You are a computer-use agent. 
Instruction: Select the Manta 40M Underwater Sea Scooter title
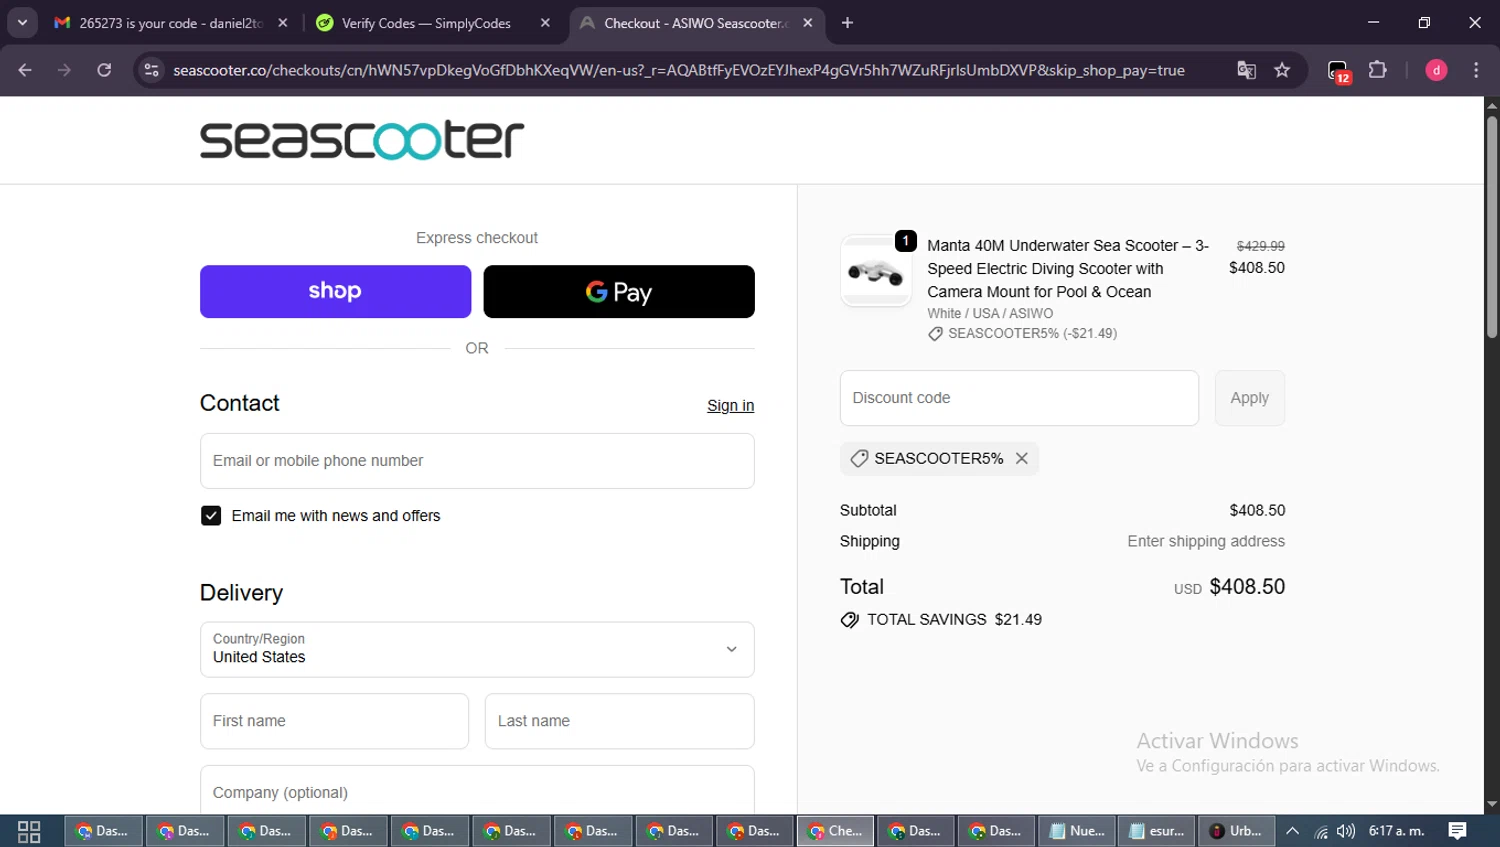[1068, 268]
